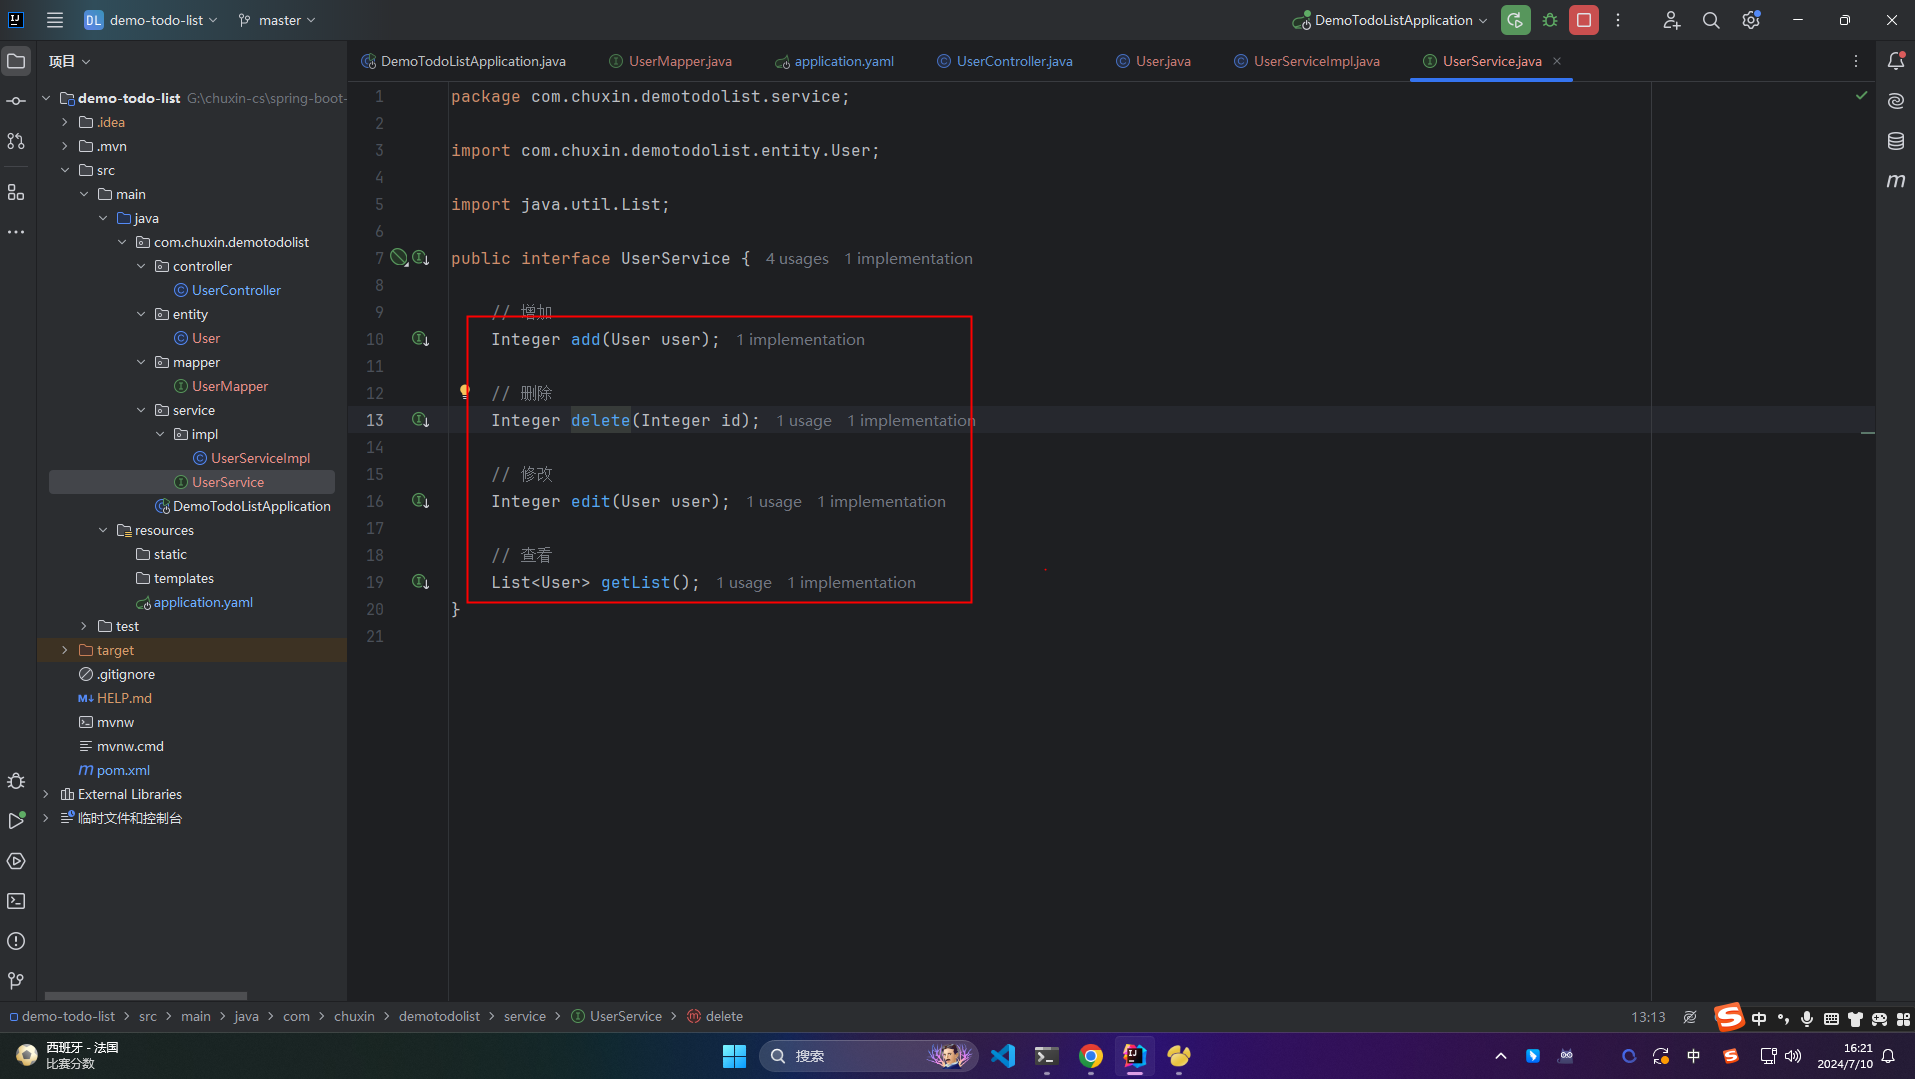Open demo-todo-list project dropdown

(150, 20)
